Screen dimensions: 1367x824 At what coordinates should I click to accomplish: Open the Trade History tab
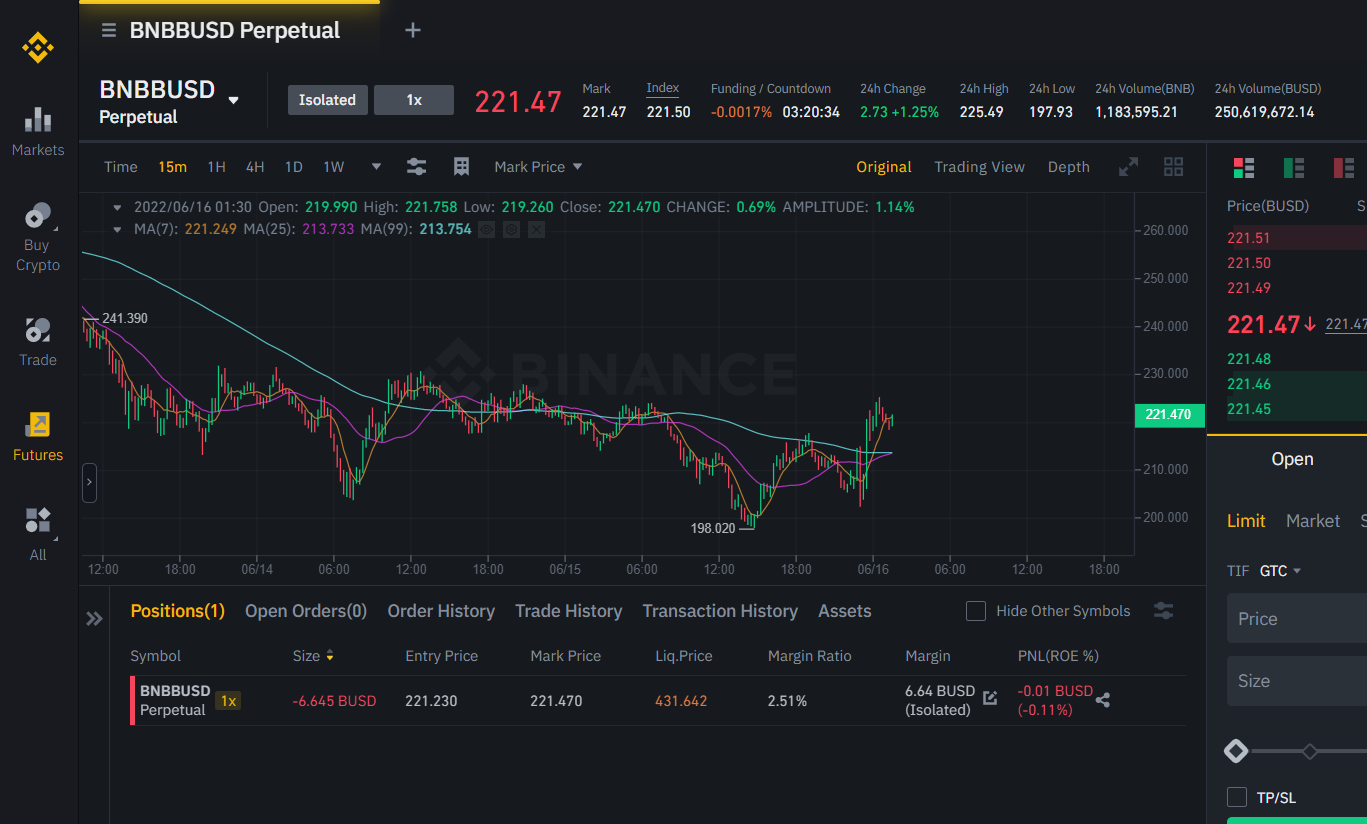(568, 611)
